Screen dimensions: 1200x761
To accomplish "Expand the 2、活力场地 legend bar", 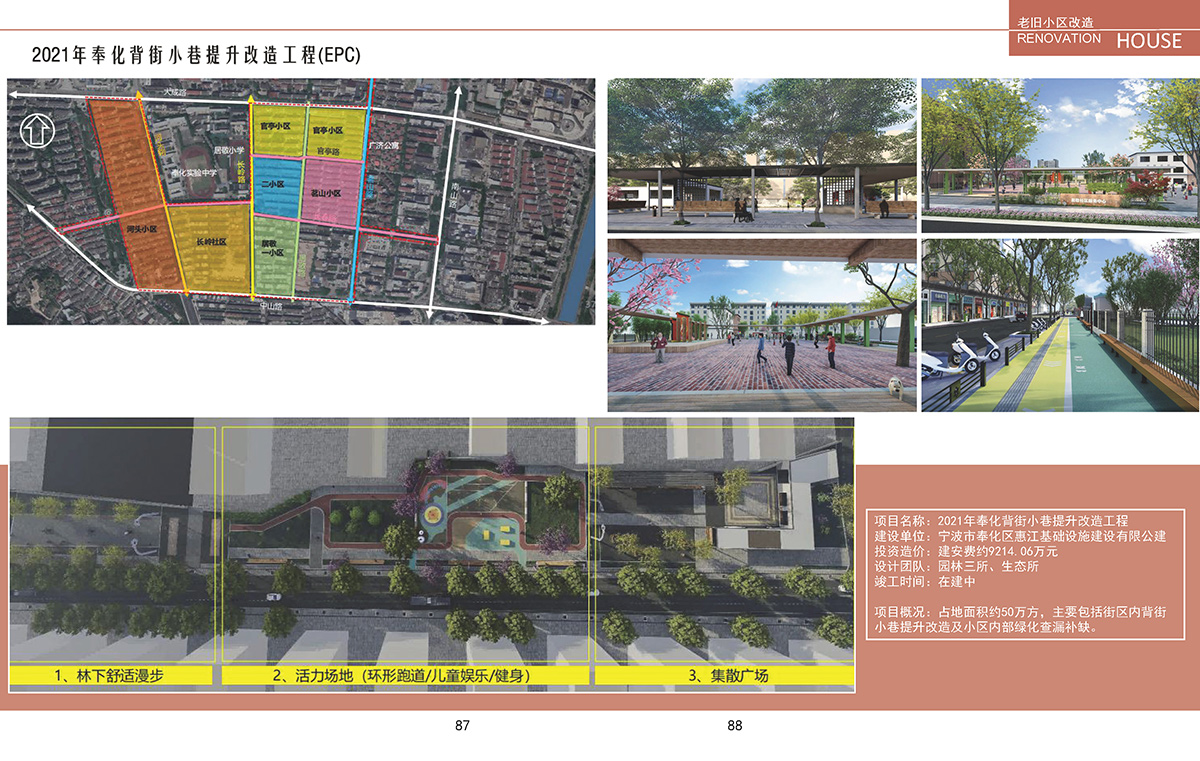I will pos(405,674).
